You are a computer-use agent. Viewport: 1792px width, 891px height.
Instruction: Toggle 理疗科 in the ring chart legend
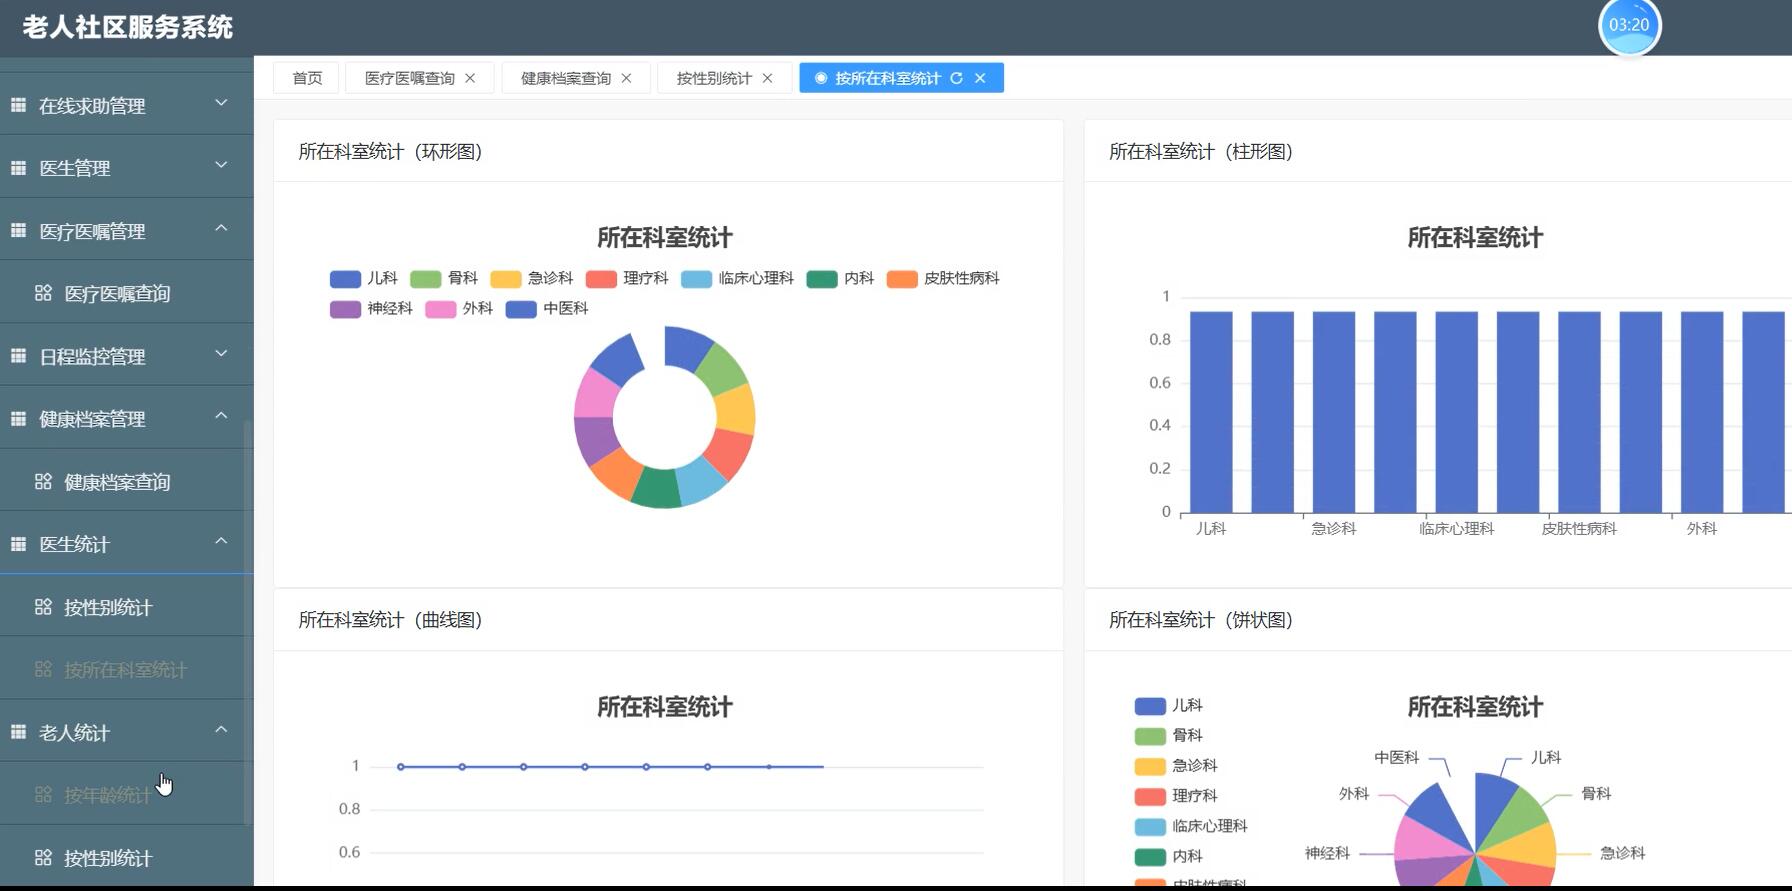(x=627, y=278)
